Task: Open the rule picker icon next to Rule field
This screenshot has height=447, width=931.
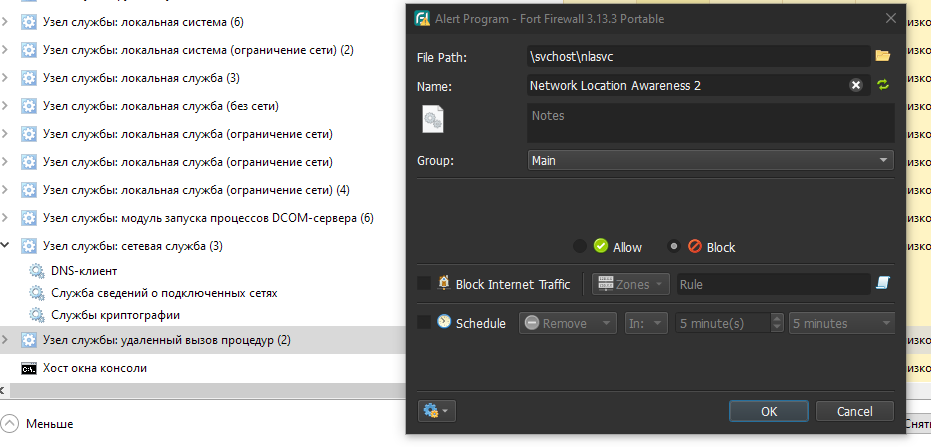Action: (884, 284)
